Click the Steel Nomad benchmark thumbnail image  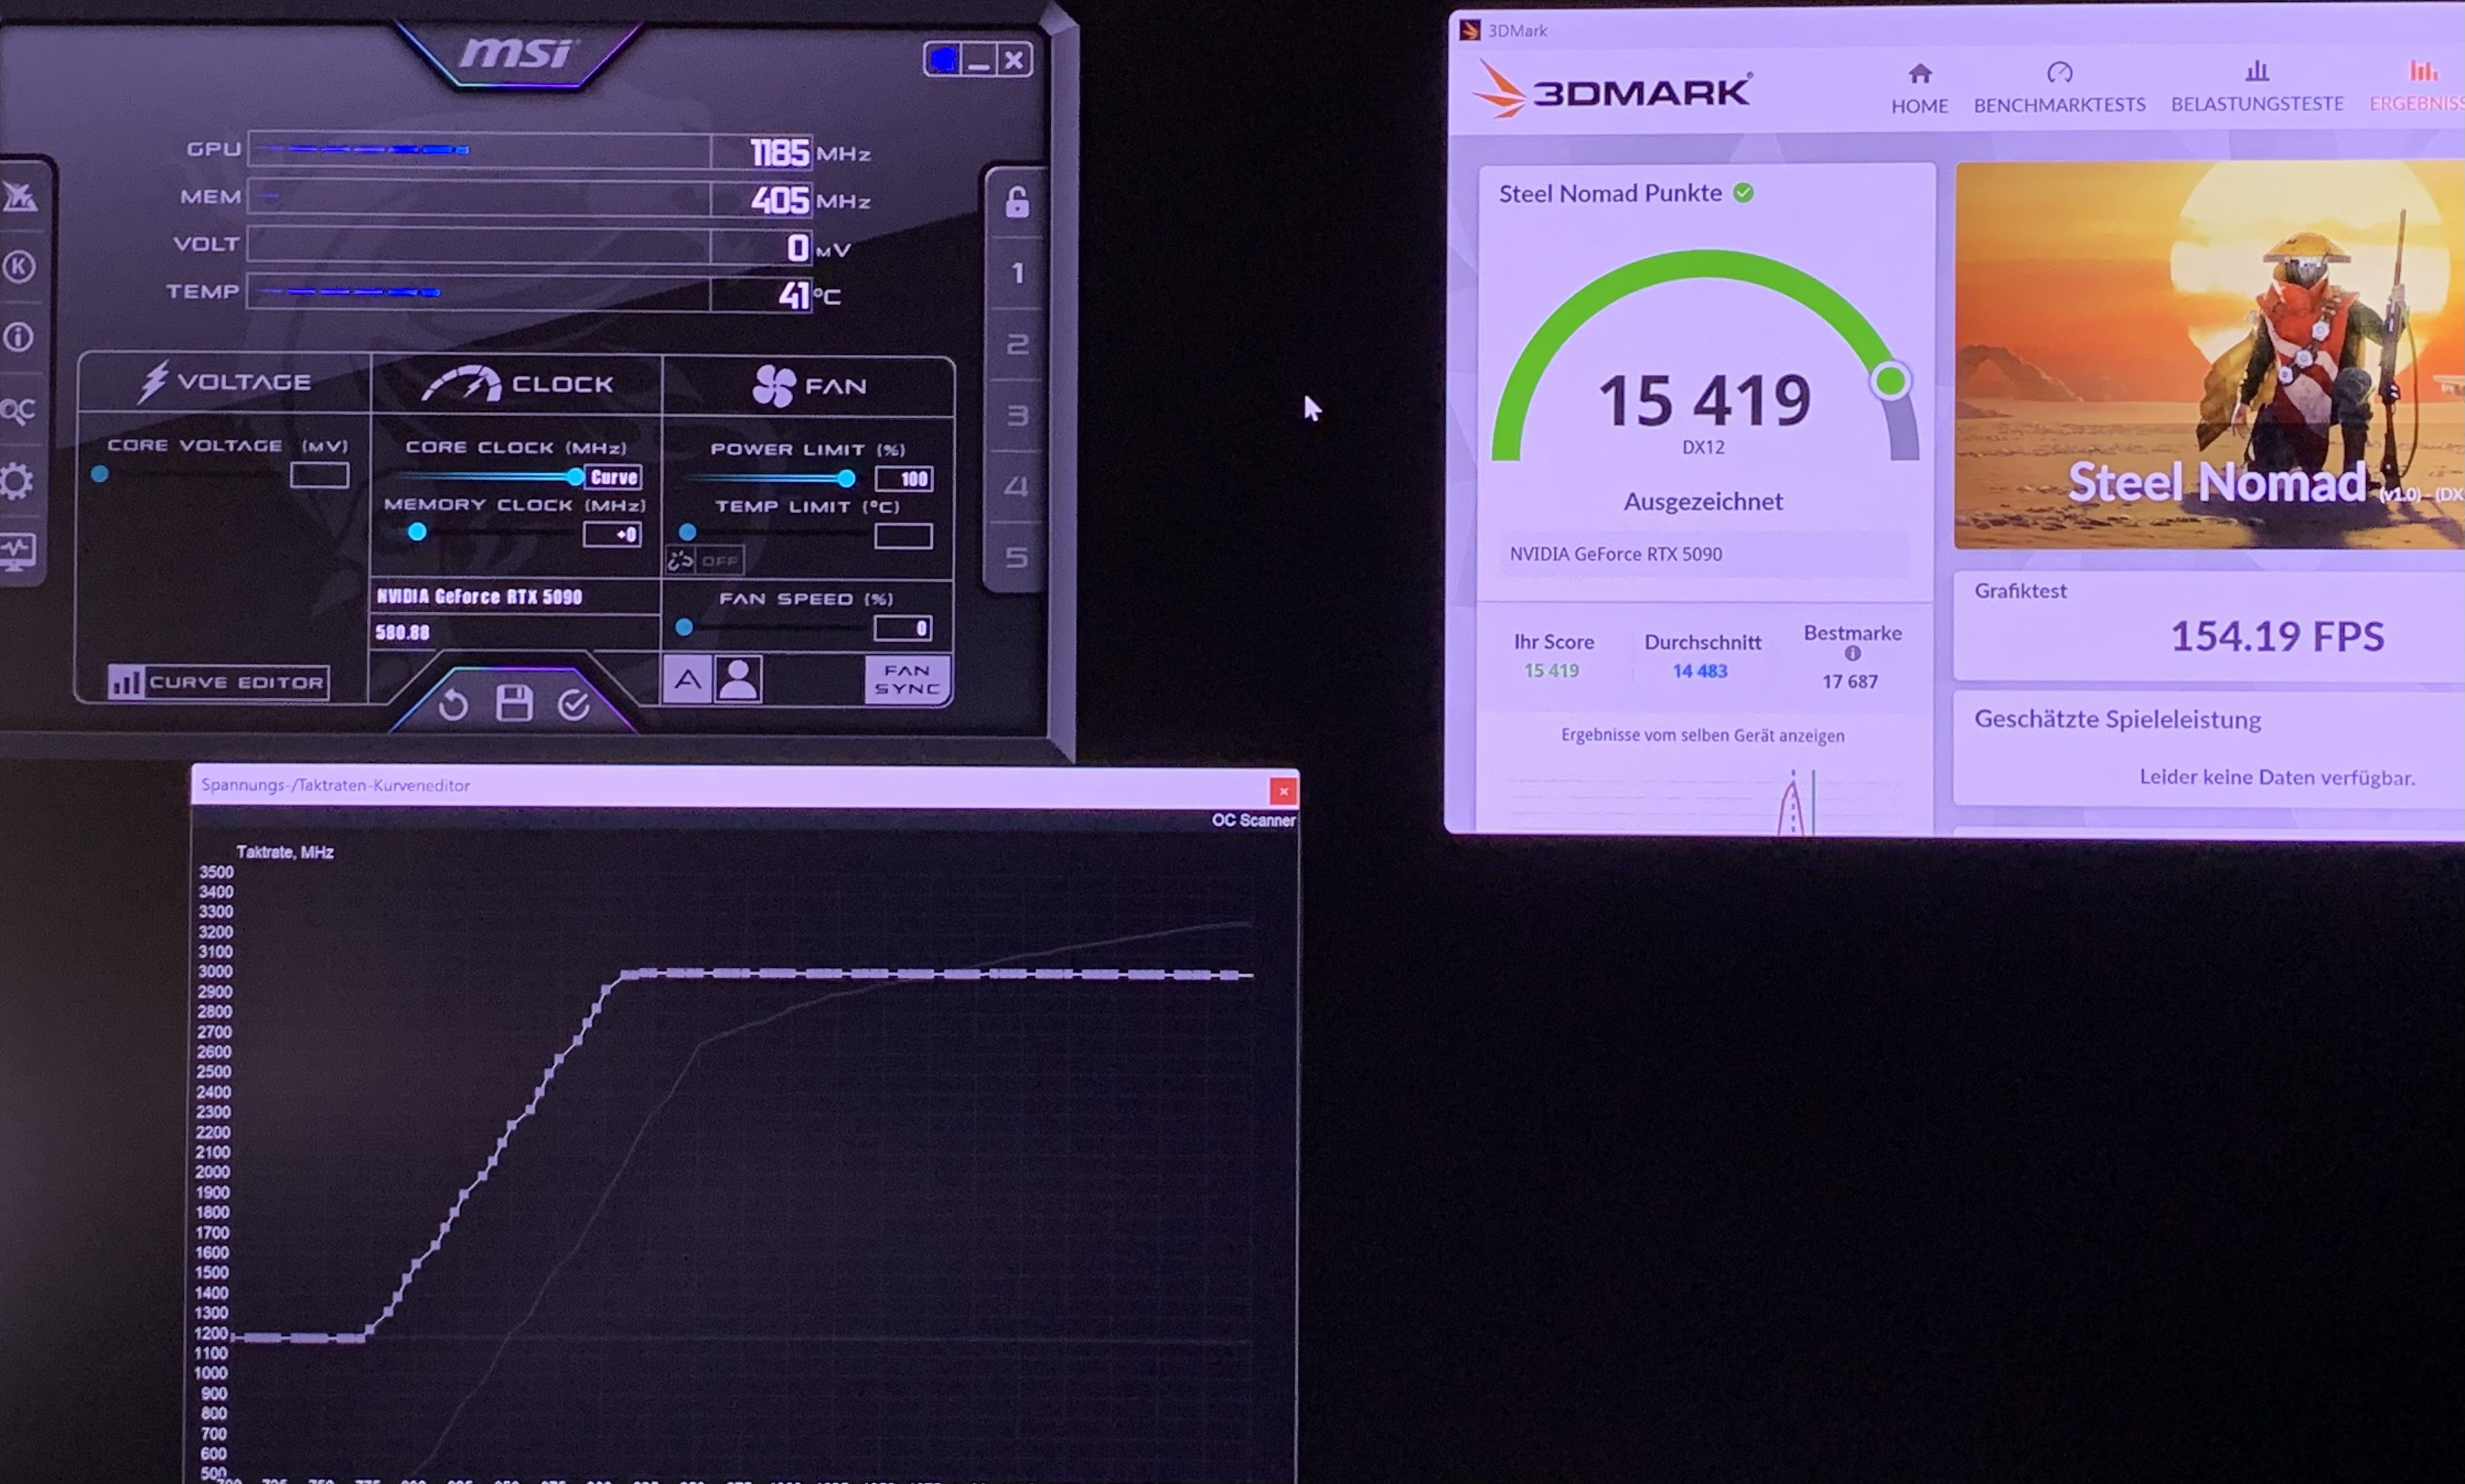click(x=2209, y=355)
